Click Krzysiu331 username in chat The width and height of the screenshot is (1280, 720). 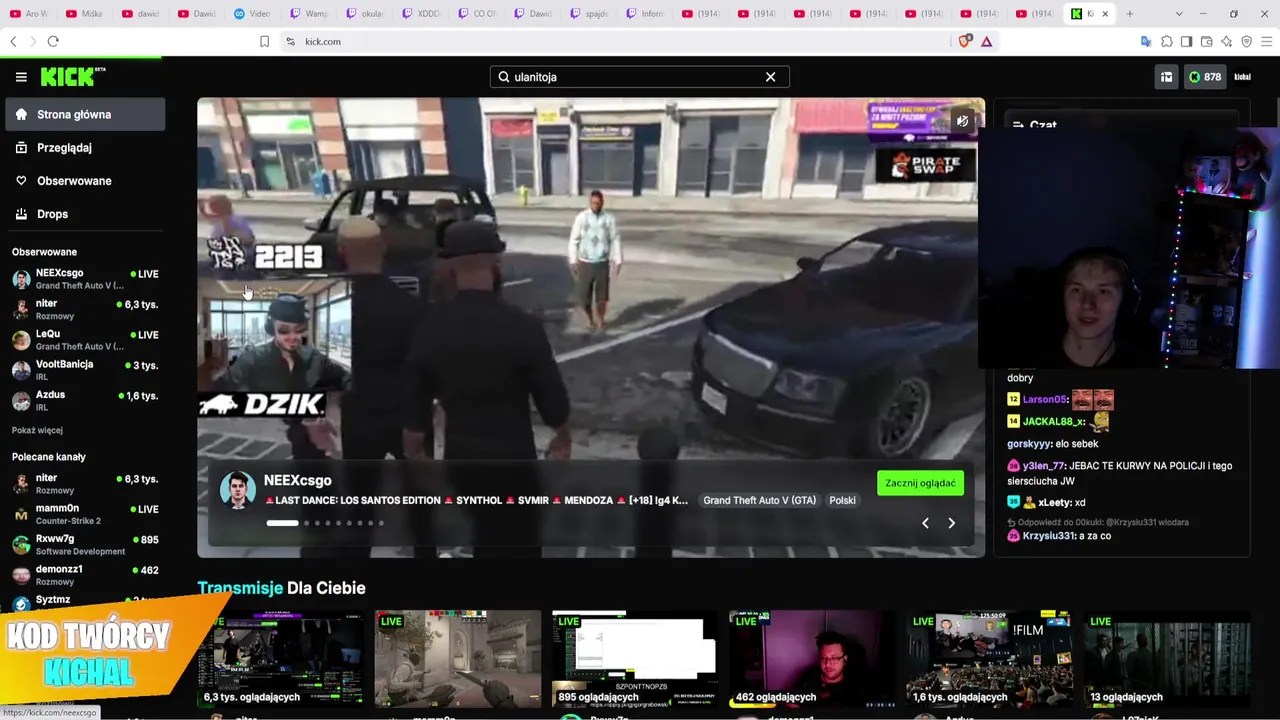[1048, 536]
